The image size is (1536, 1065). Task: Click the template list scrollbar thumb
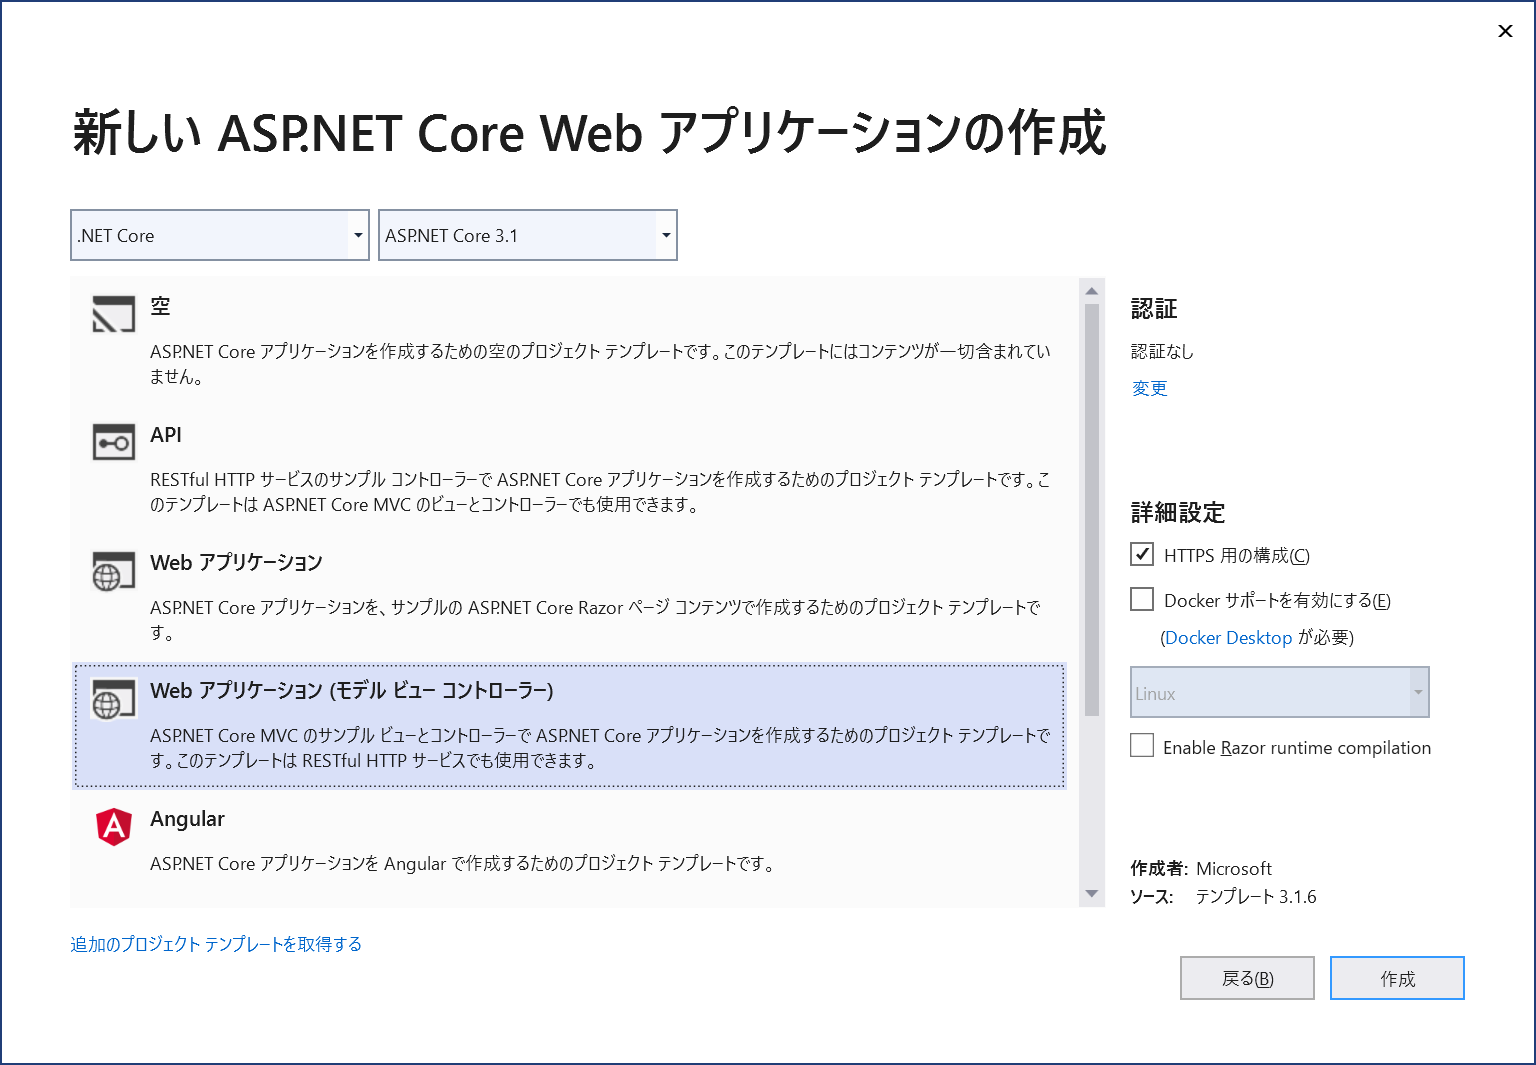[x=1092, y=510]
